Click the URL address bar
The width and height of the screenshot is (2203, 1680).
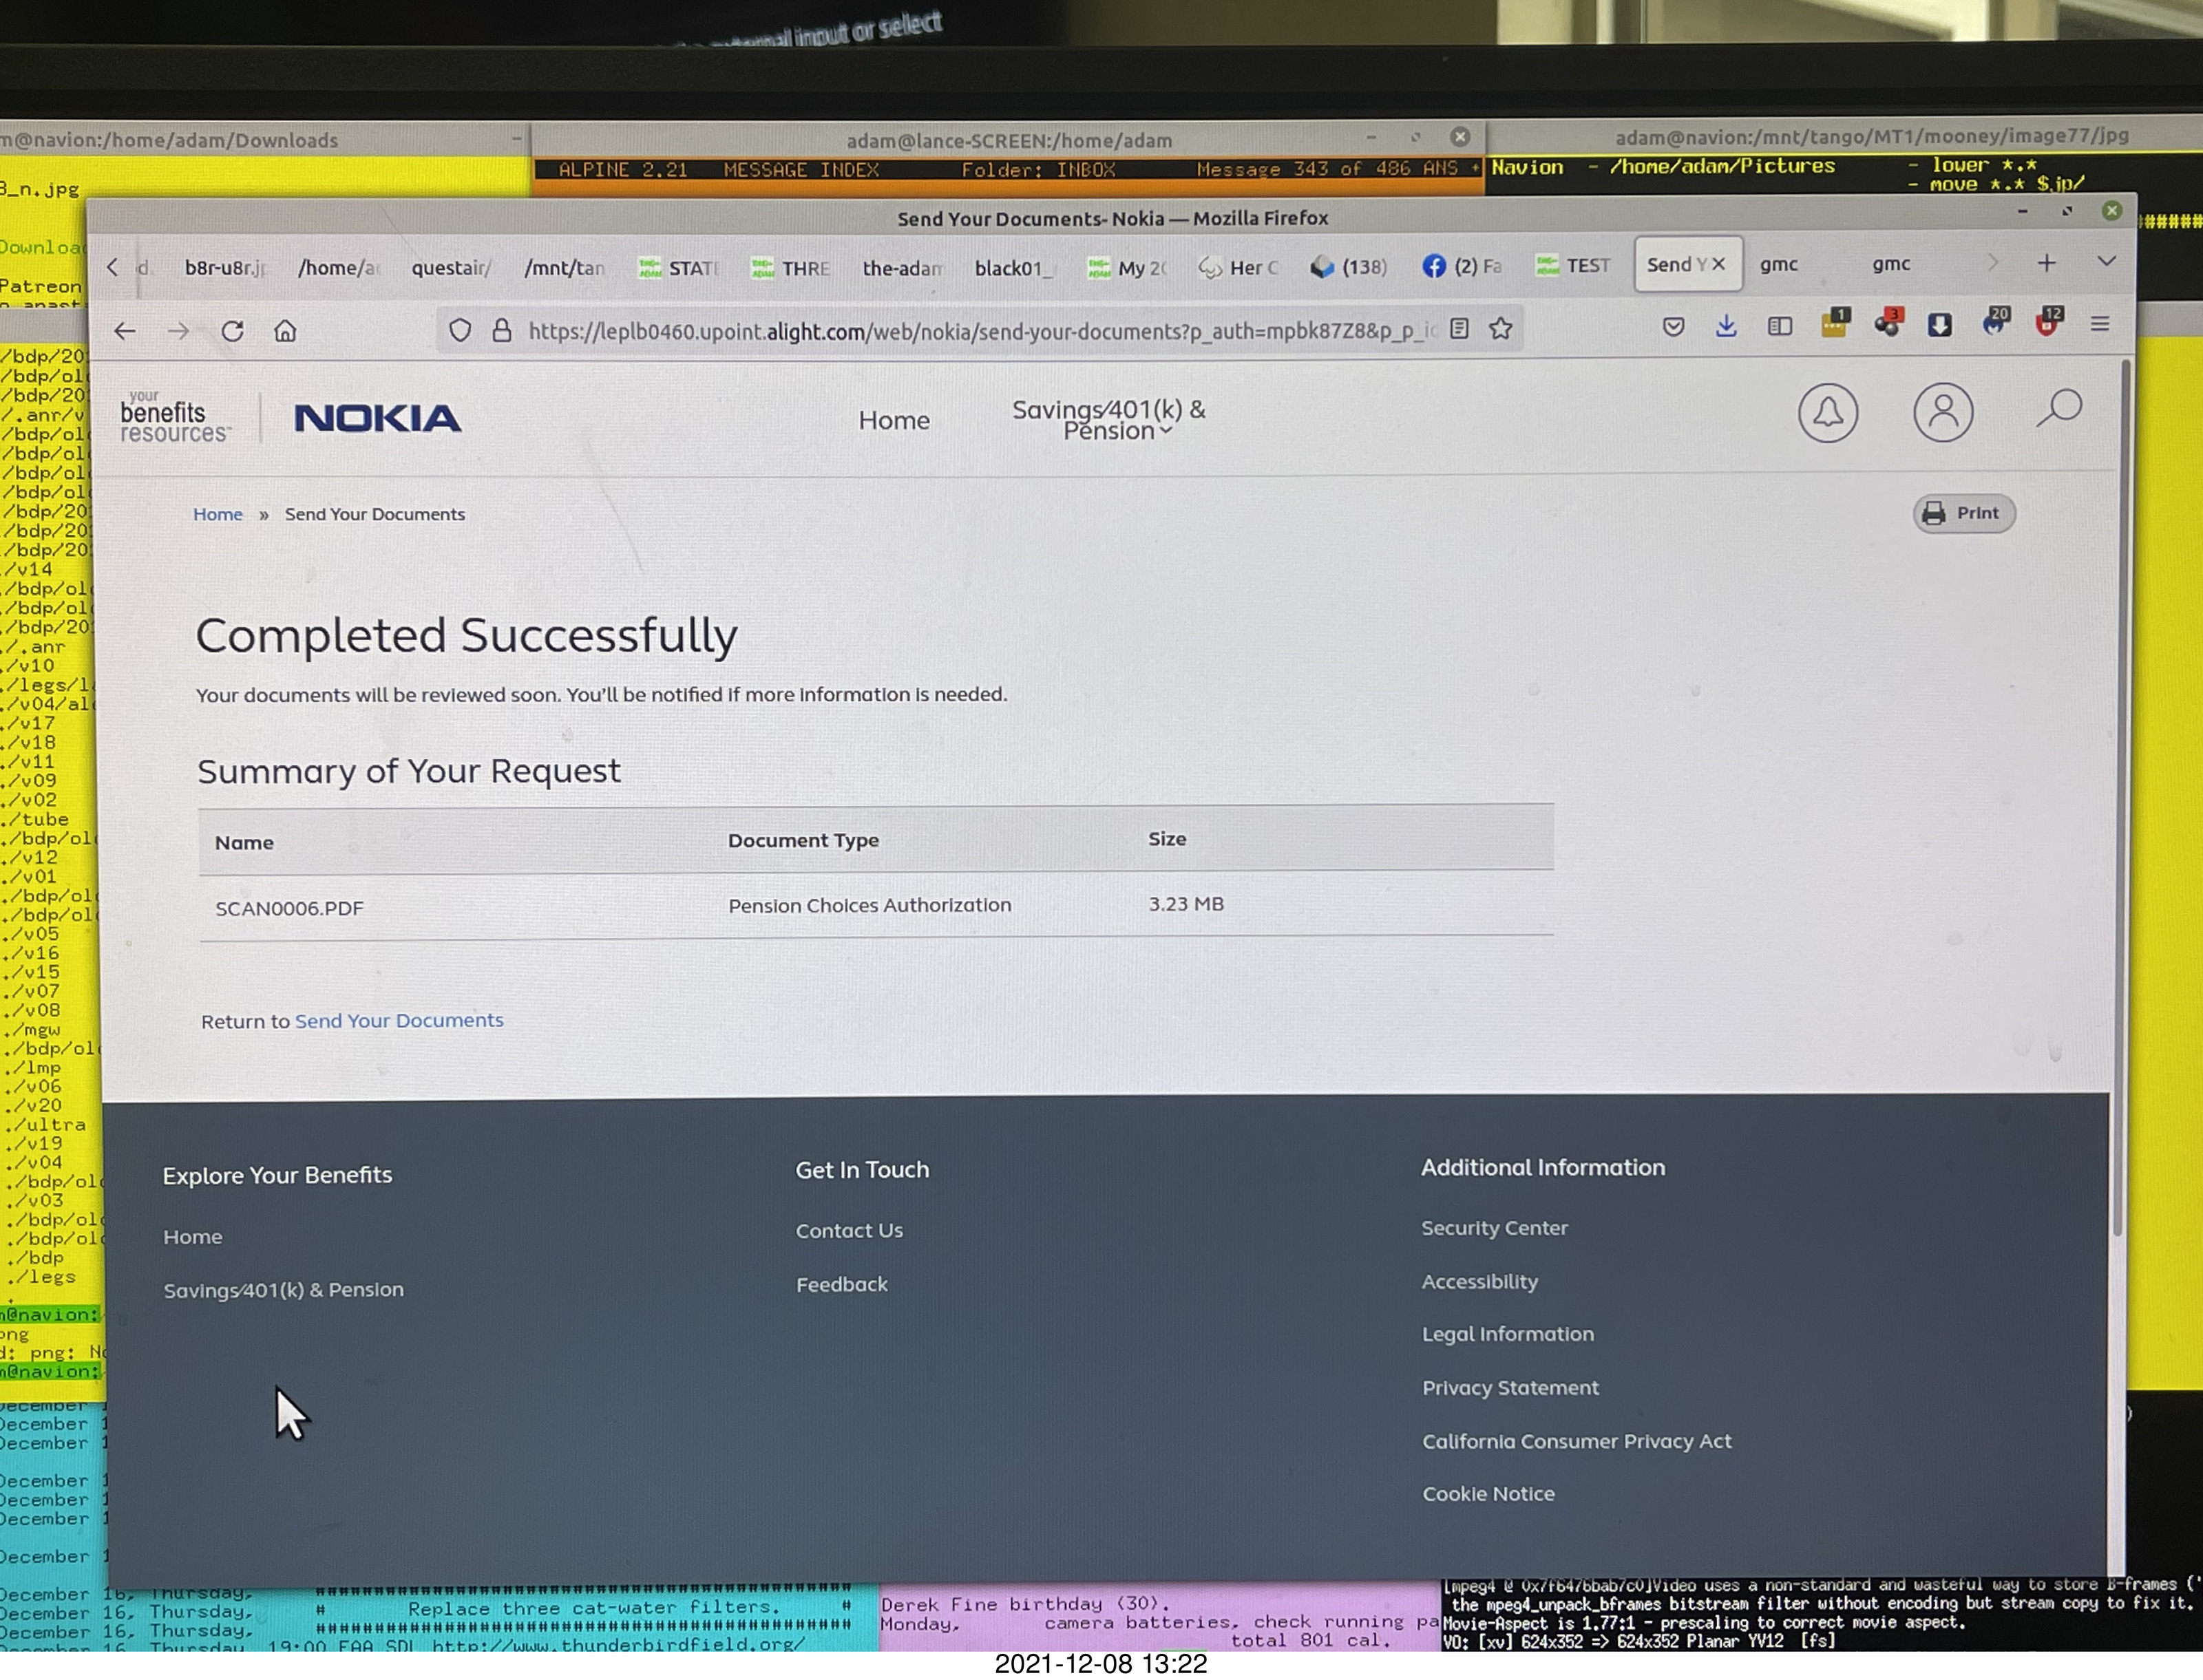tap(980, 331)
